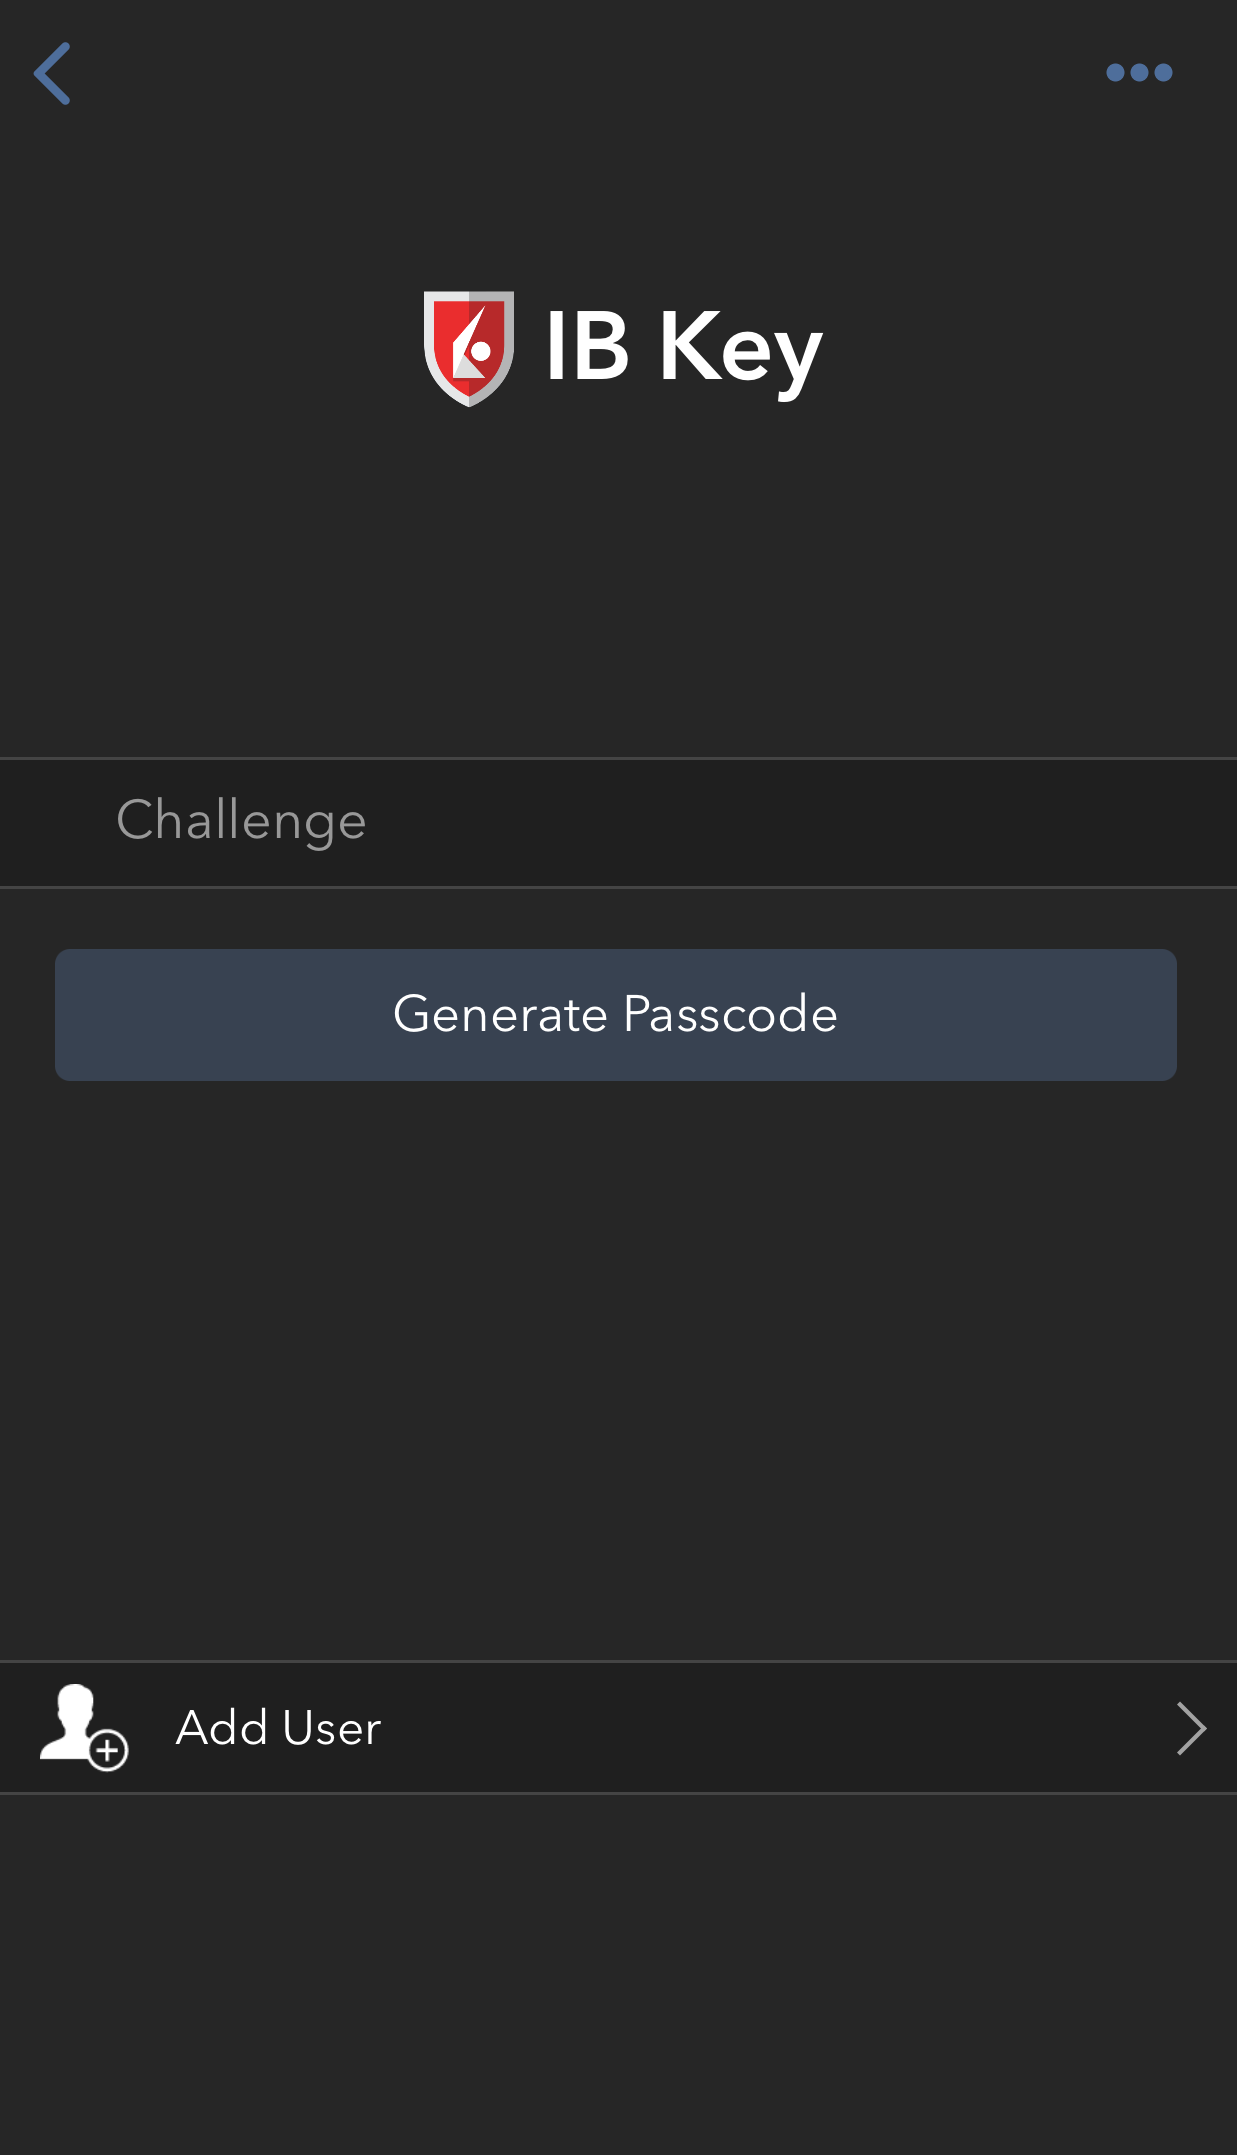Tap the blank area in the Add User row

point(780,1727)
